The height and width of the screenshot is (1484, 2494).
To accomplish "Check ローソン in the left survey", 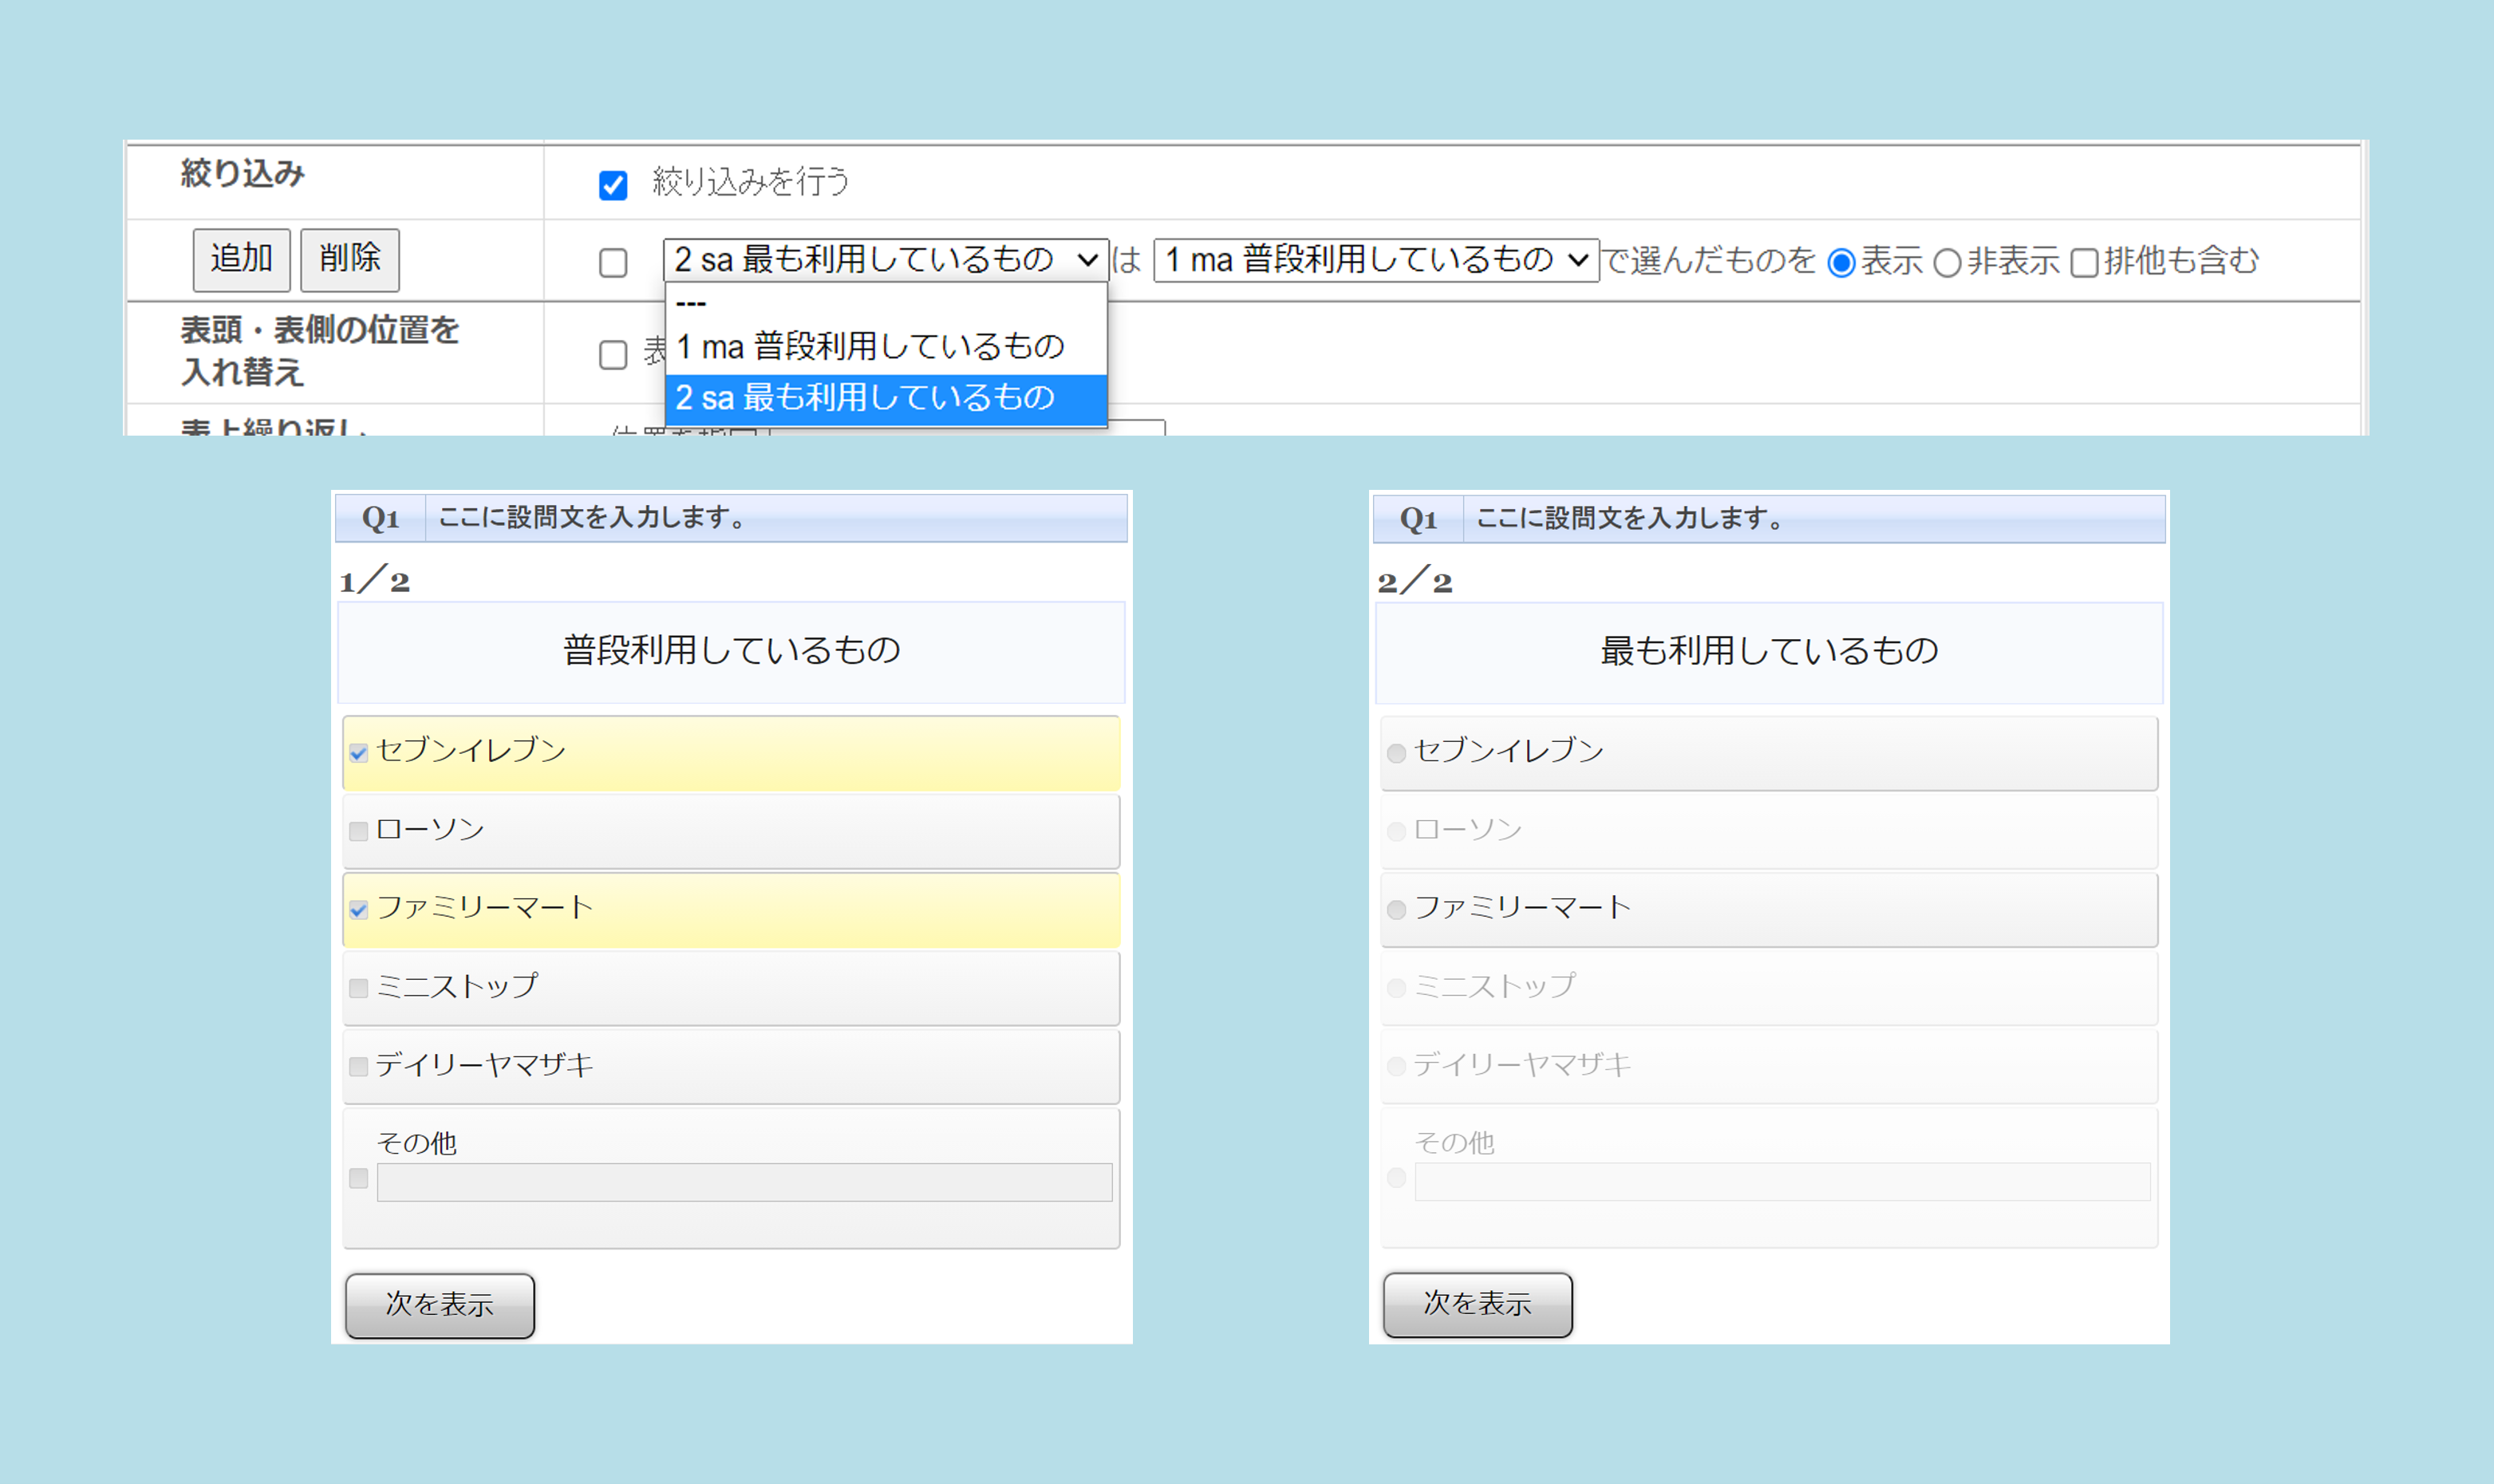I will tap(359, 831).
